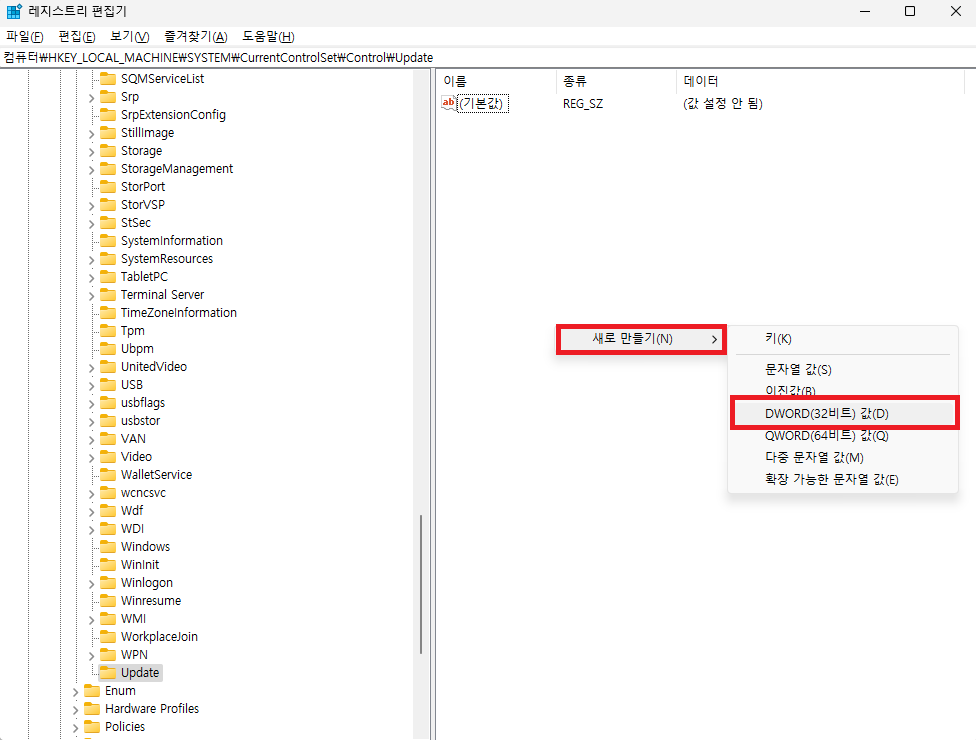This screenshot has height=740, width=976.
Task: Click the Tpm folder icon
Action: tap(108, 330)
